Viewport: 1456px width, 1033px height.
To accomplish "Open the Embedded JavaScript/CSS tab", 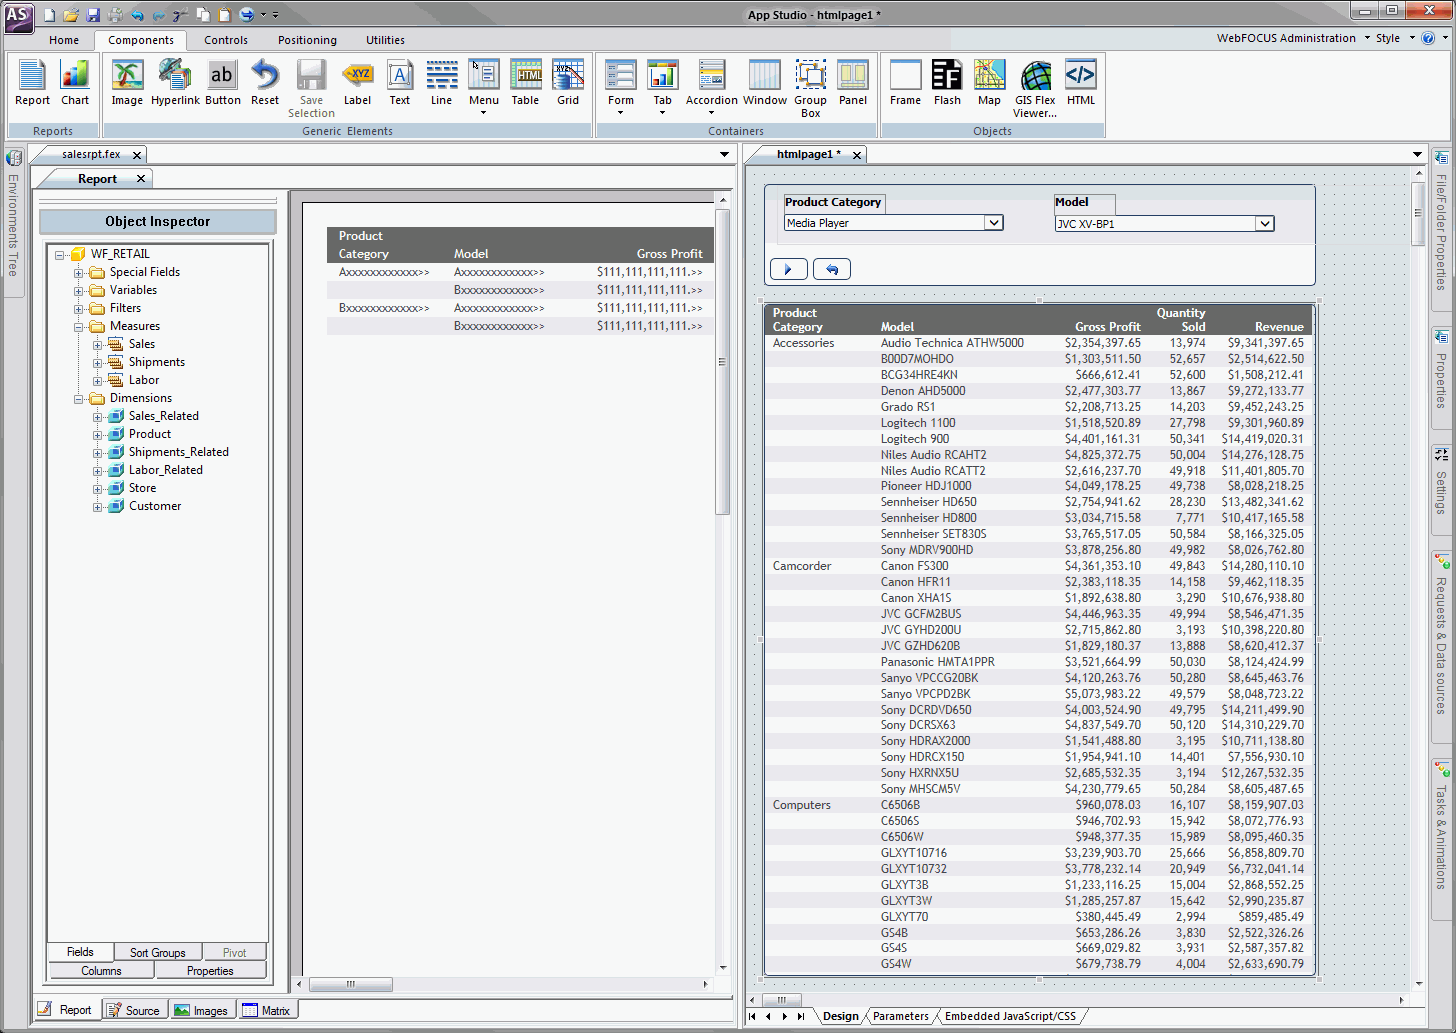I will [x=1010, y=1016].
